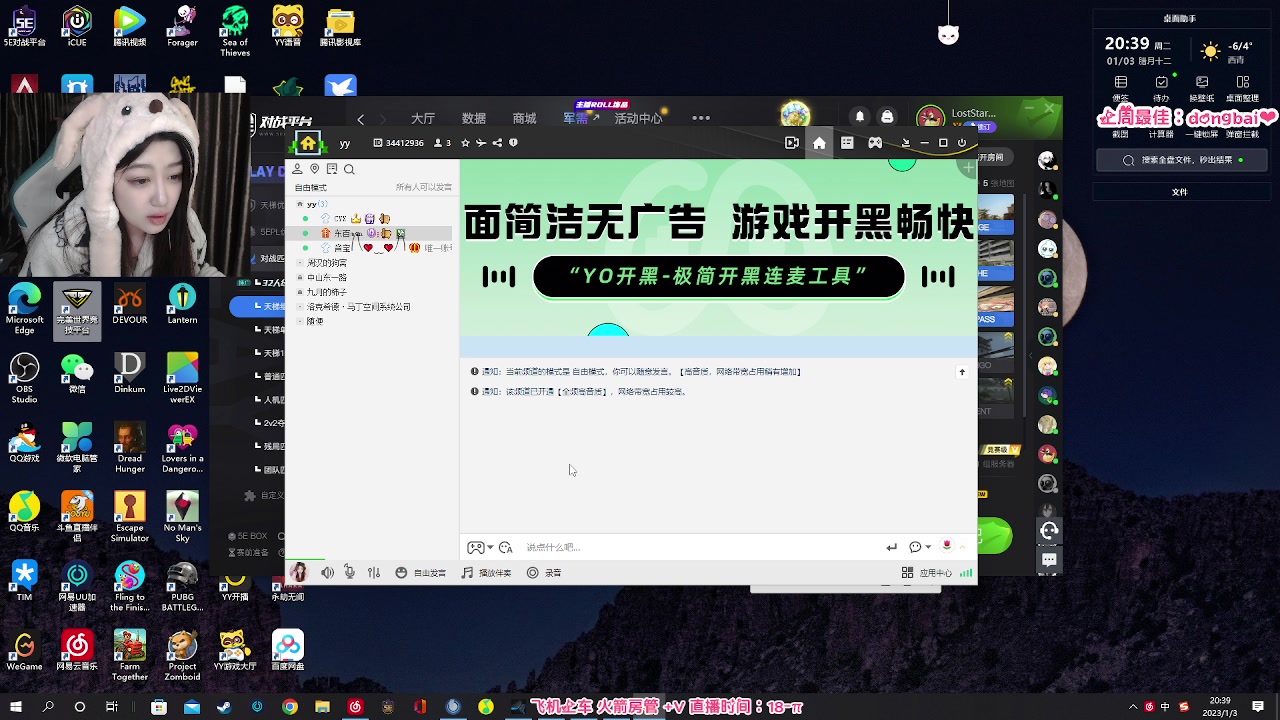
Task: Click the Chrome icon on the taskbar
Action: click(289, 707)
